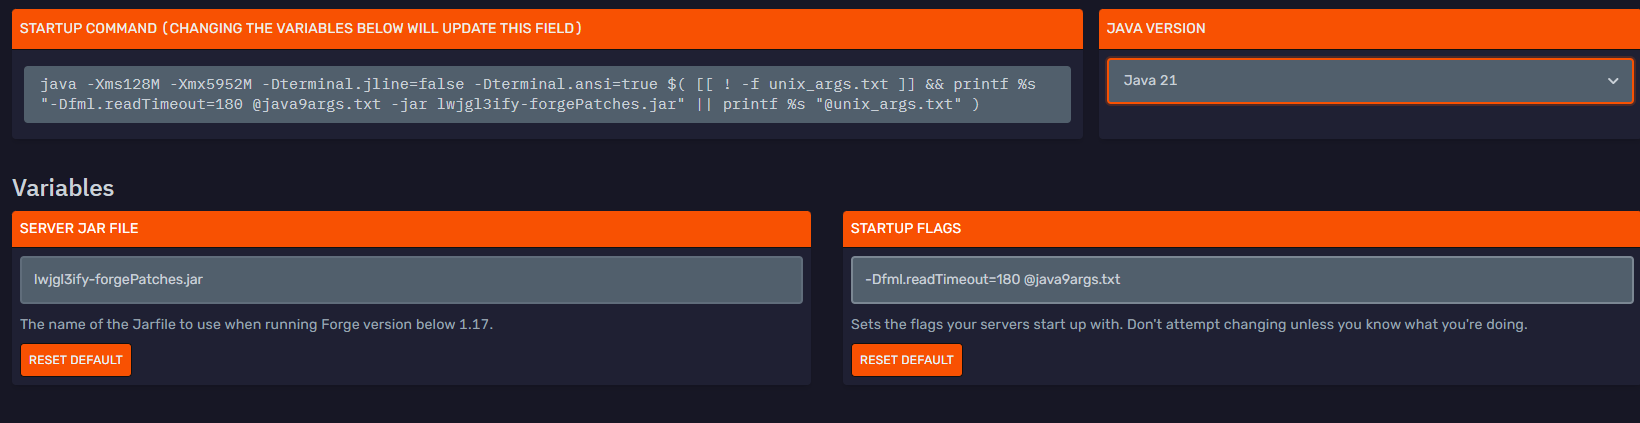Click the startup flags warning description text
This screenshot has width=1640, height=423.
(x=1188, y=325)
